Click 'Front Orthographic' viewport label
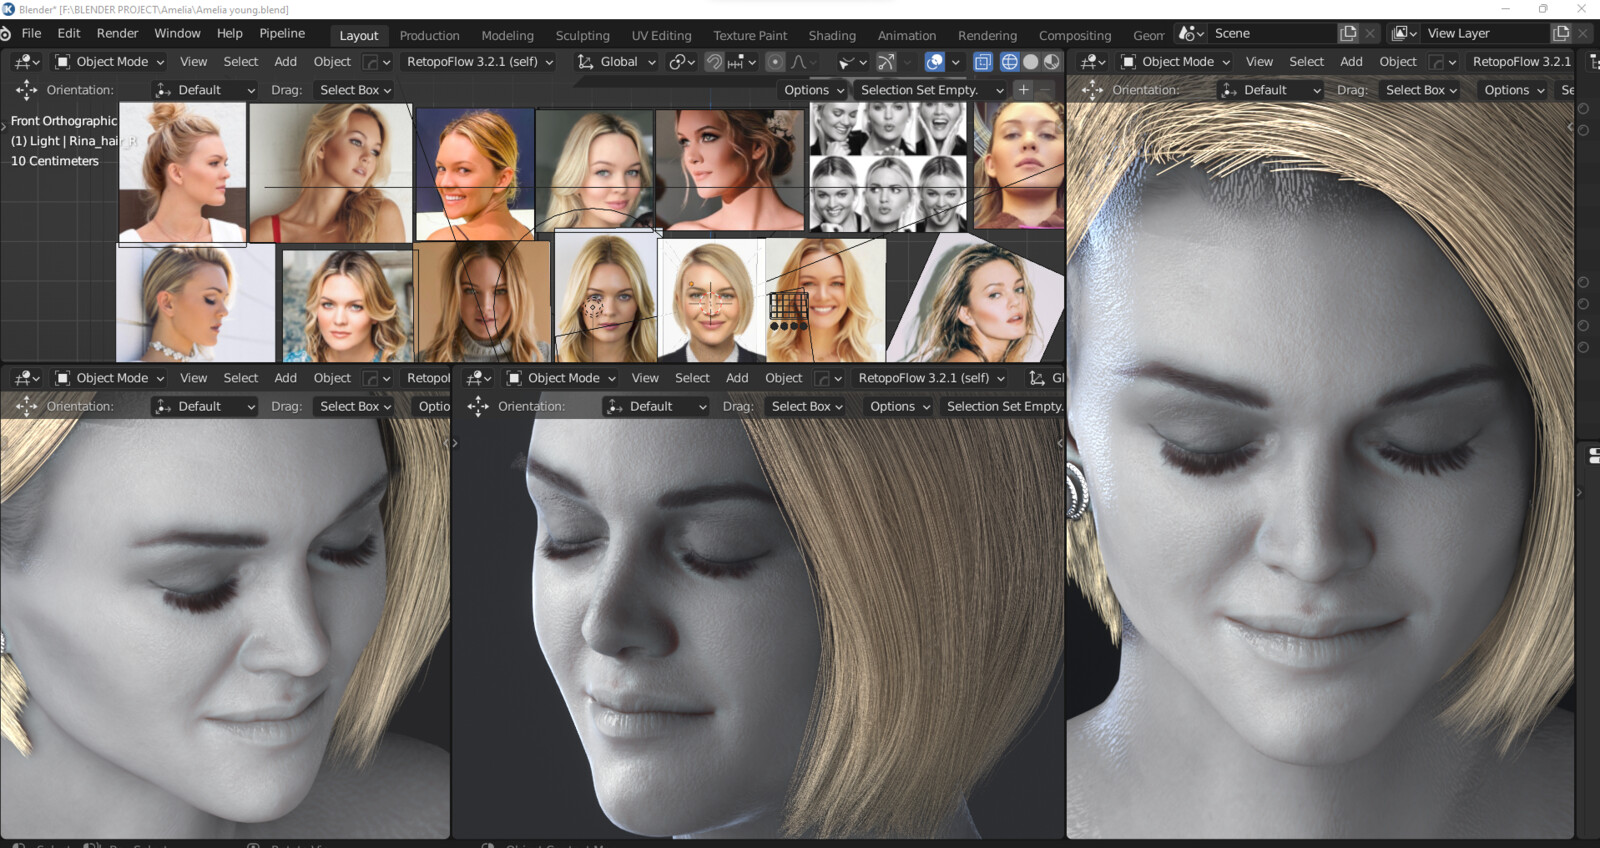 (x=64, y=120)
